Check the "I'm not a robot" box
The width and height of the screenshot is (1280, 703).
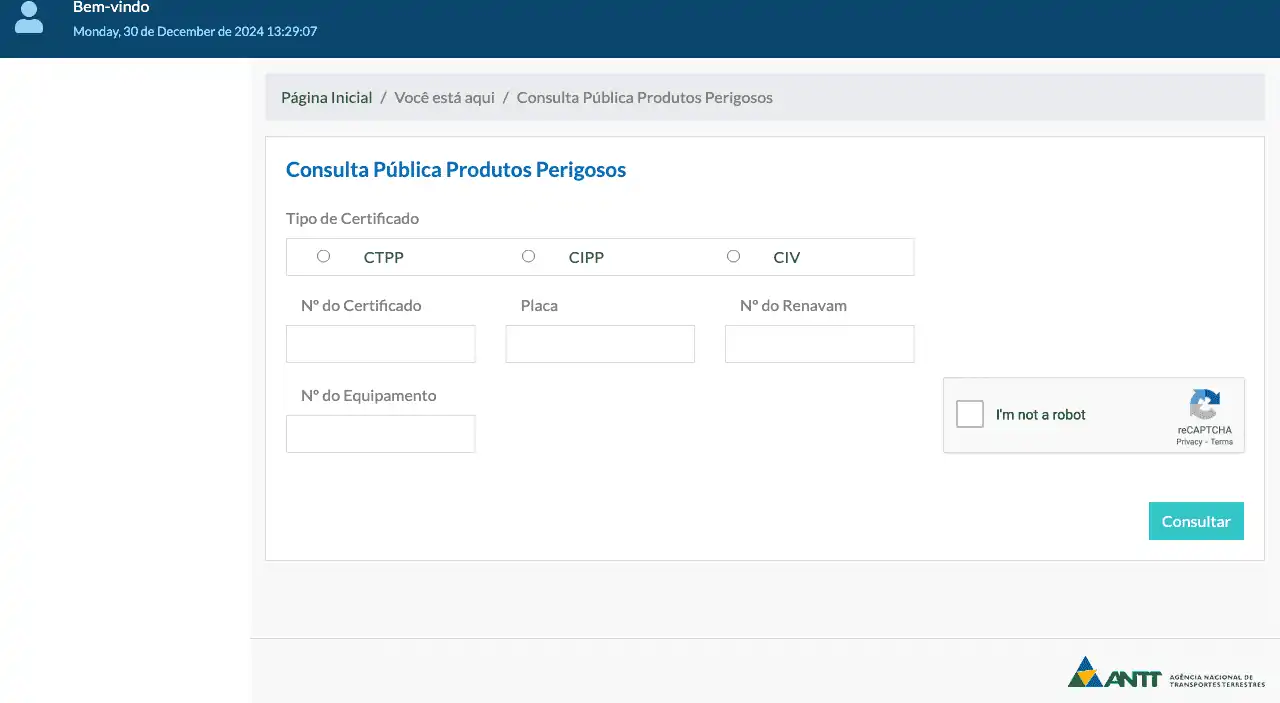(970, 414)
